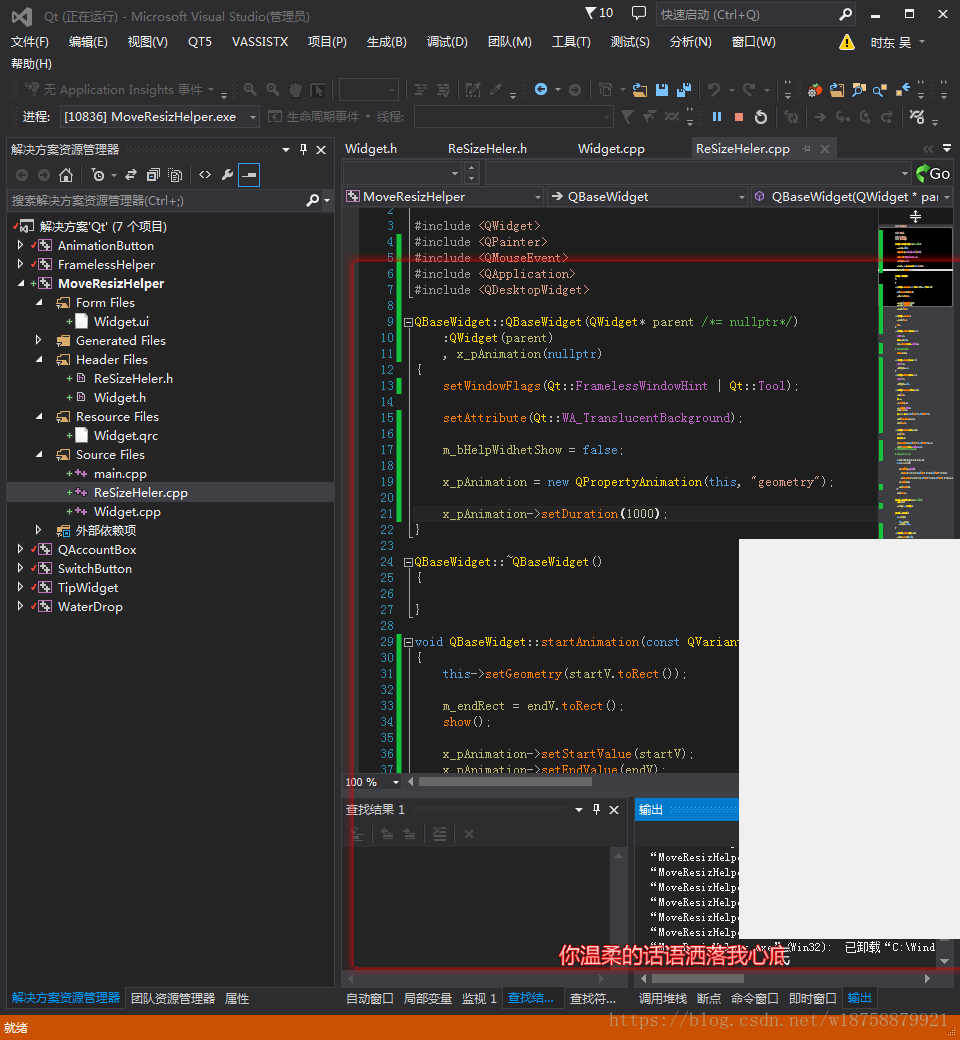Image resolution: width=960 pixels, height=1040 pixels.
Task: Open the VASSISTX menu
Action: pos(260,42)
